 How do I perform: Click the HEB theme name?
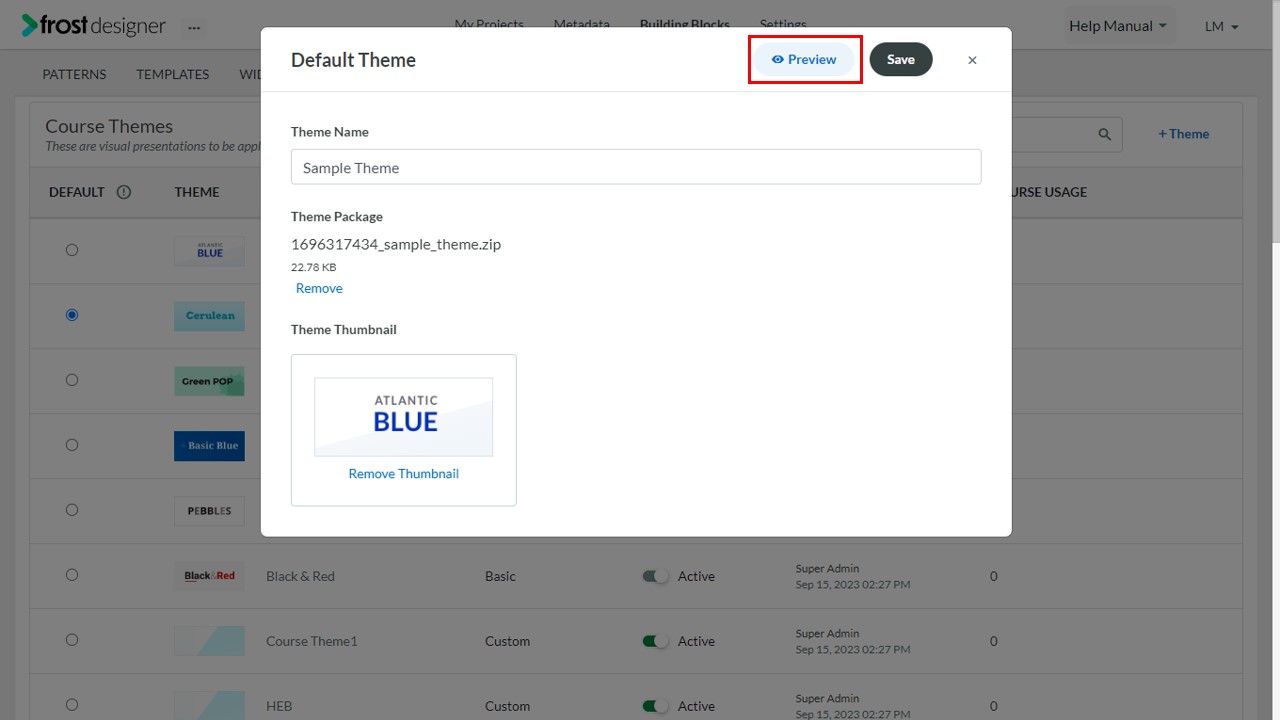[x=279, y=706]
